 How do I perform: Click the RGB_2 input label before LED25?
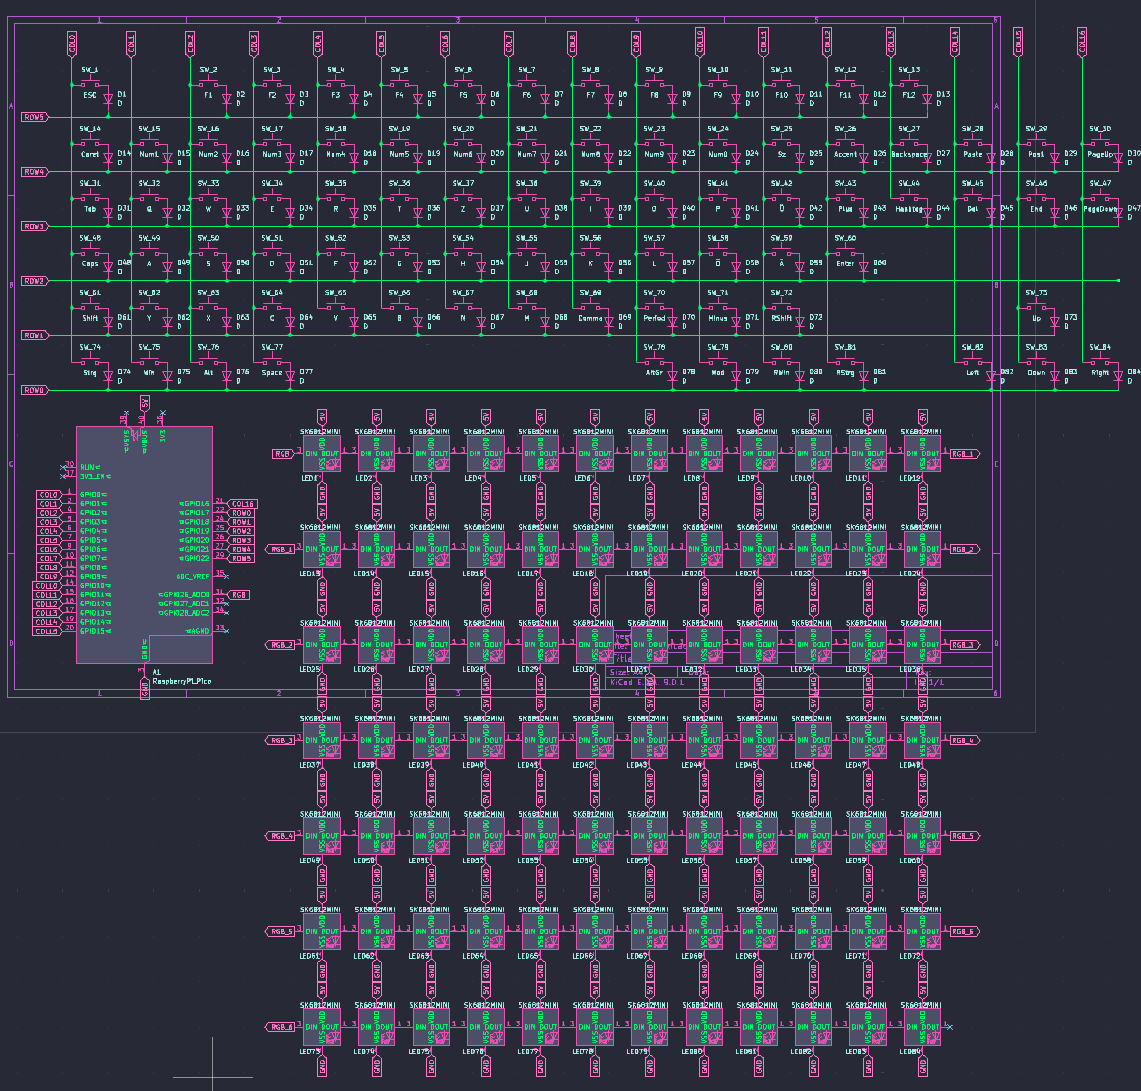pos(279,645)
